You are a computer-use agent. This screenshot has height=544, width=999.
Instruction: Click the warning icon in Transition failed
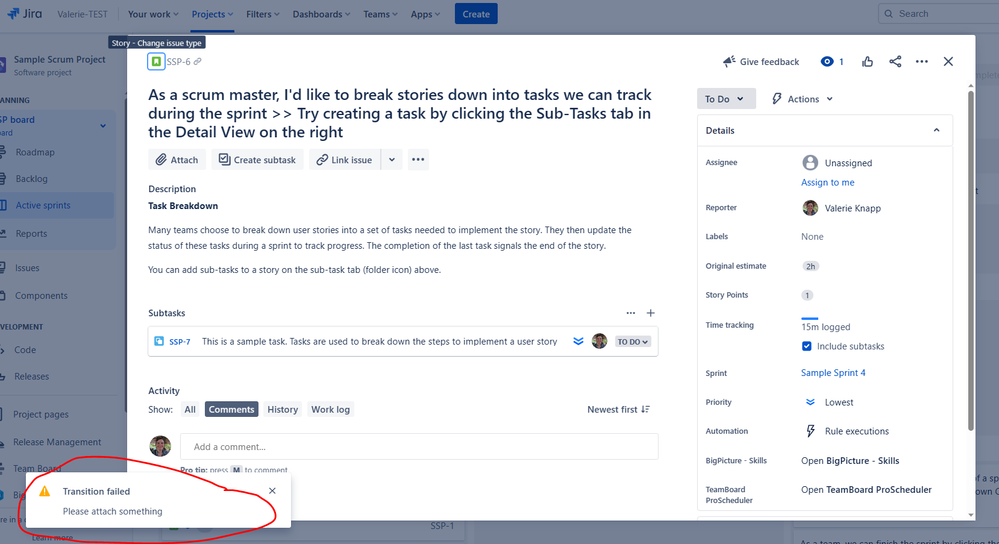(44, 491)
